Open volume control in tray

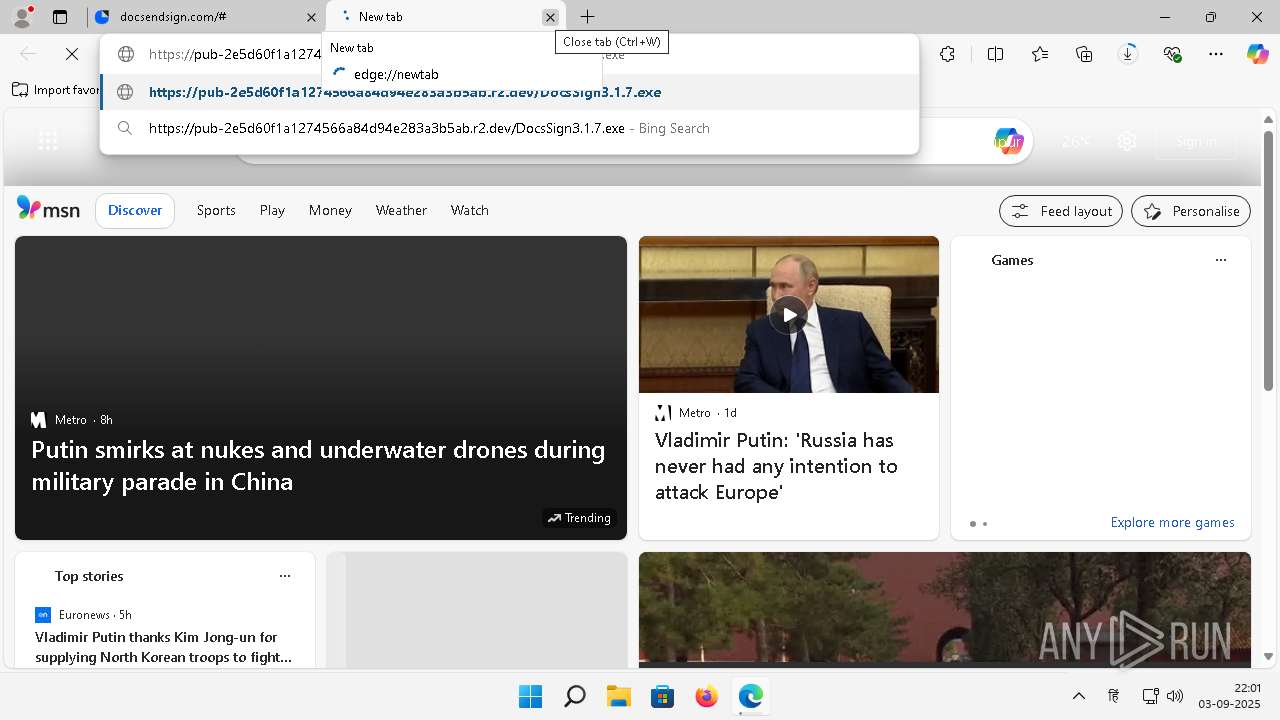click(x=1175, y=696)
